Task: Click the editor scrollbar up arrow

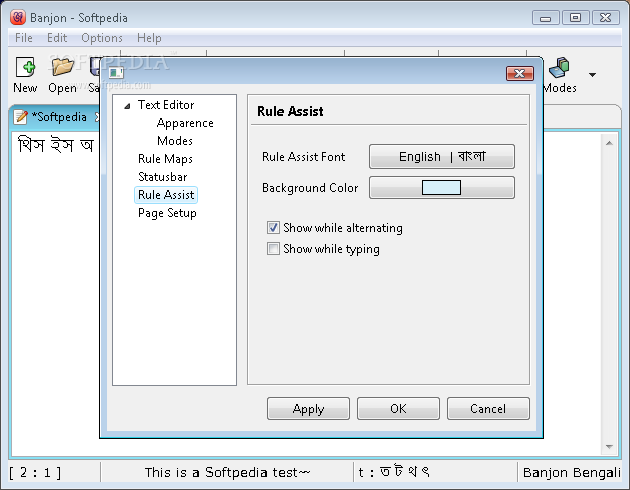Action: 609,143
